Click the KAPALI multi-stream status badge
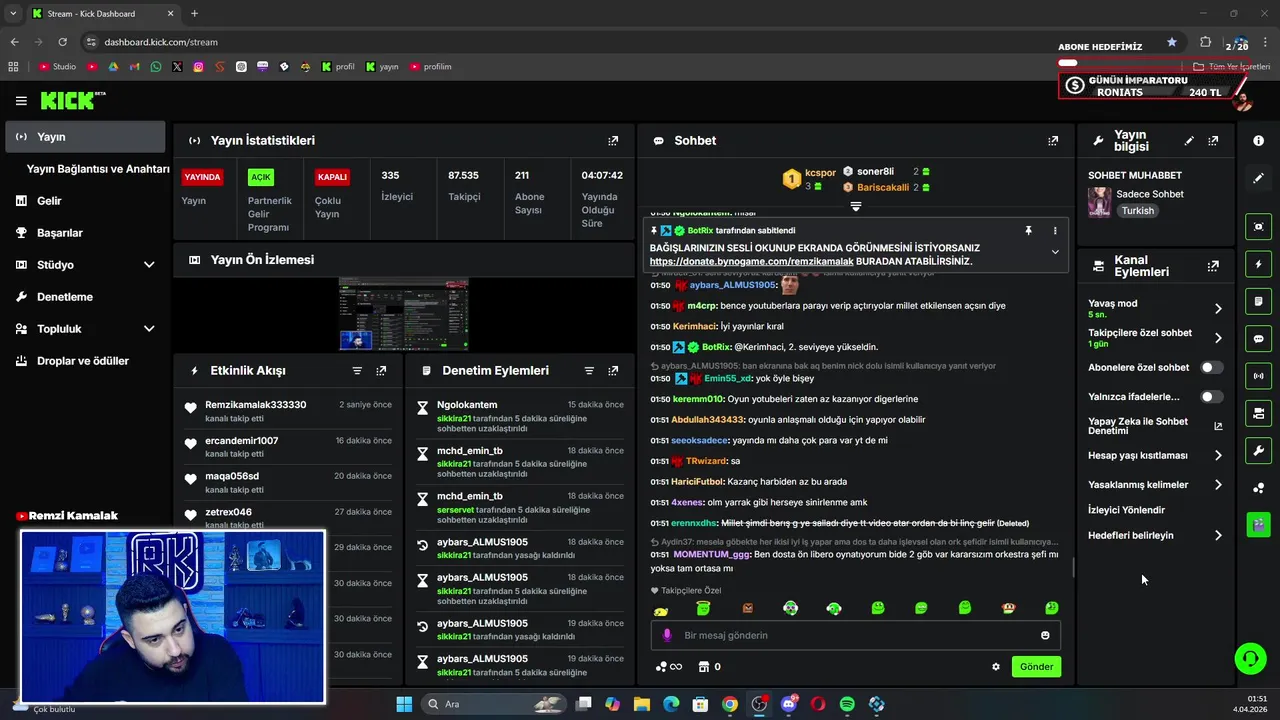The image size is (1280, 720). [x=332, y=177]
